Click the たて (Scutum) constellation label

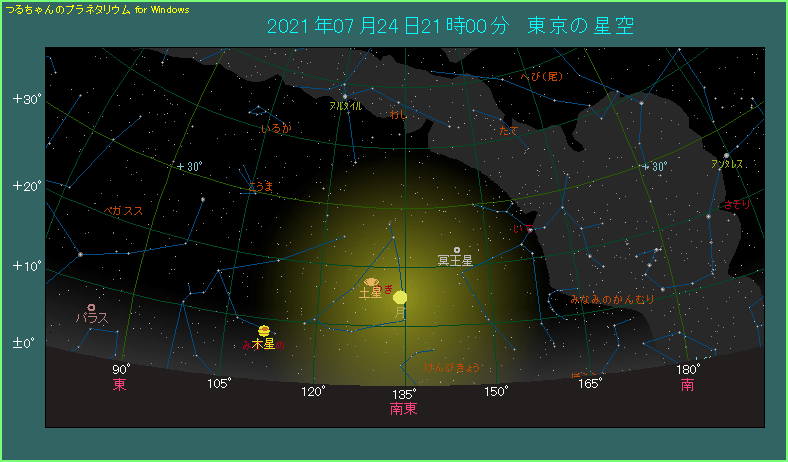pyautogui.click(x=508, y=131)
